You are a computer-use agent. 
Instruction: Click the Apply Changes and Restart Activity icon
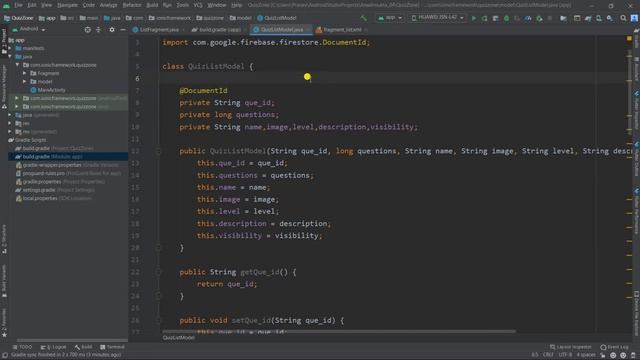point(484,18)
